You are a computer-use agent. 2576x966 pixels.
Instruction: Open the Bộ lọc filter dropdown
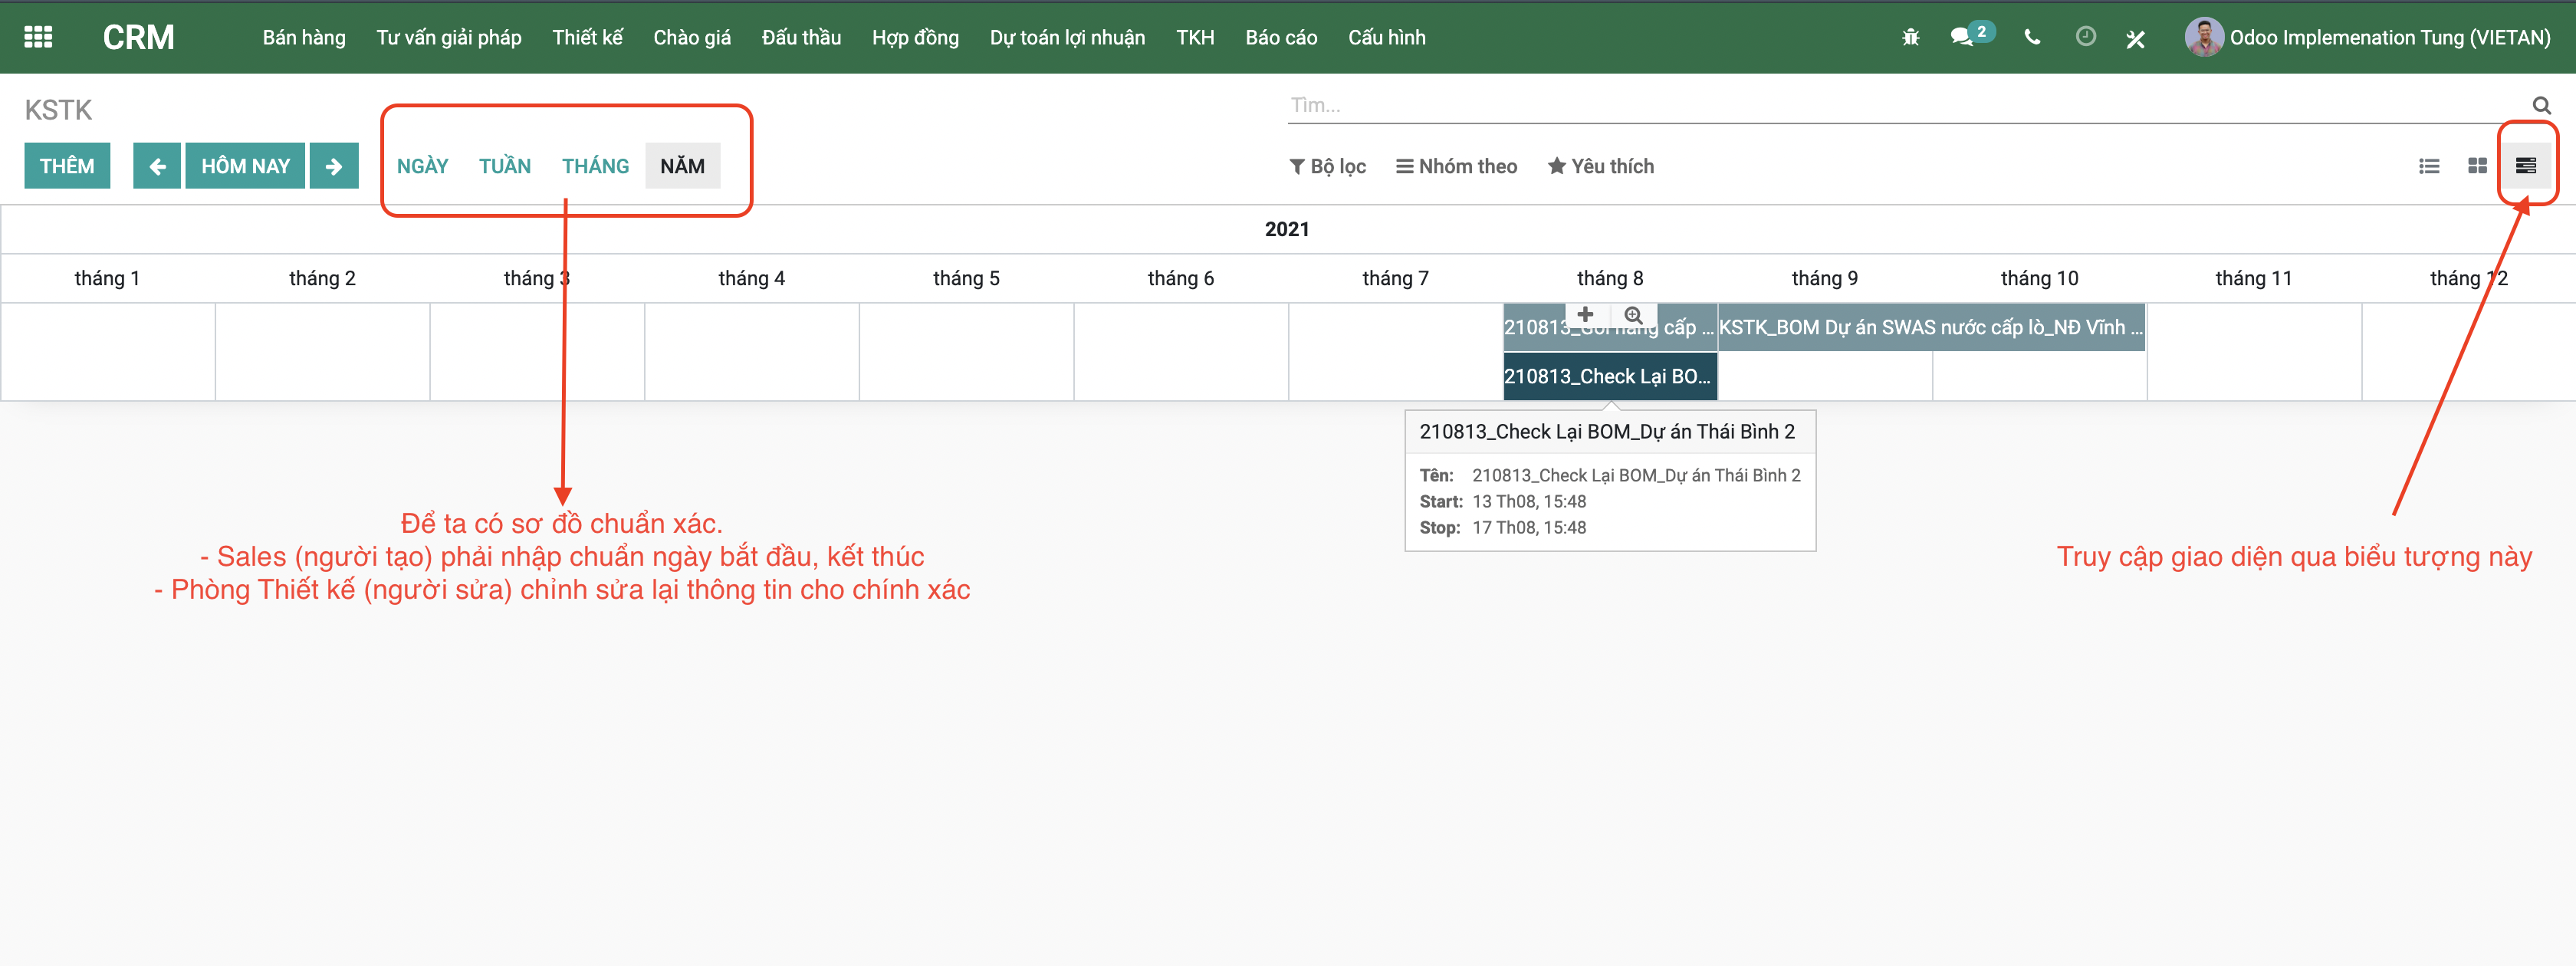tap(1328, 166)
